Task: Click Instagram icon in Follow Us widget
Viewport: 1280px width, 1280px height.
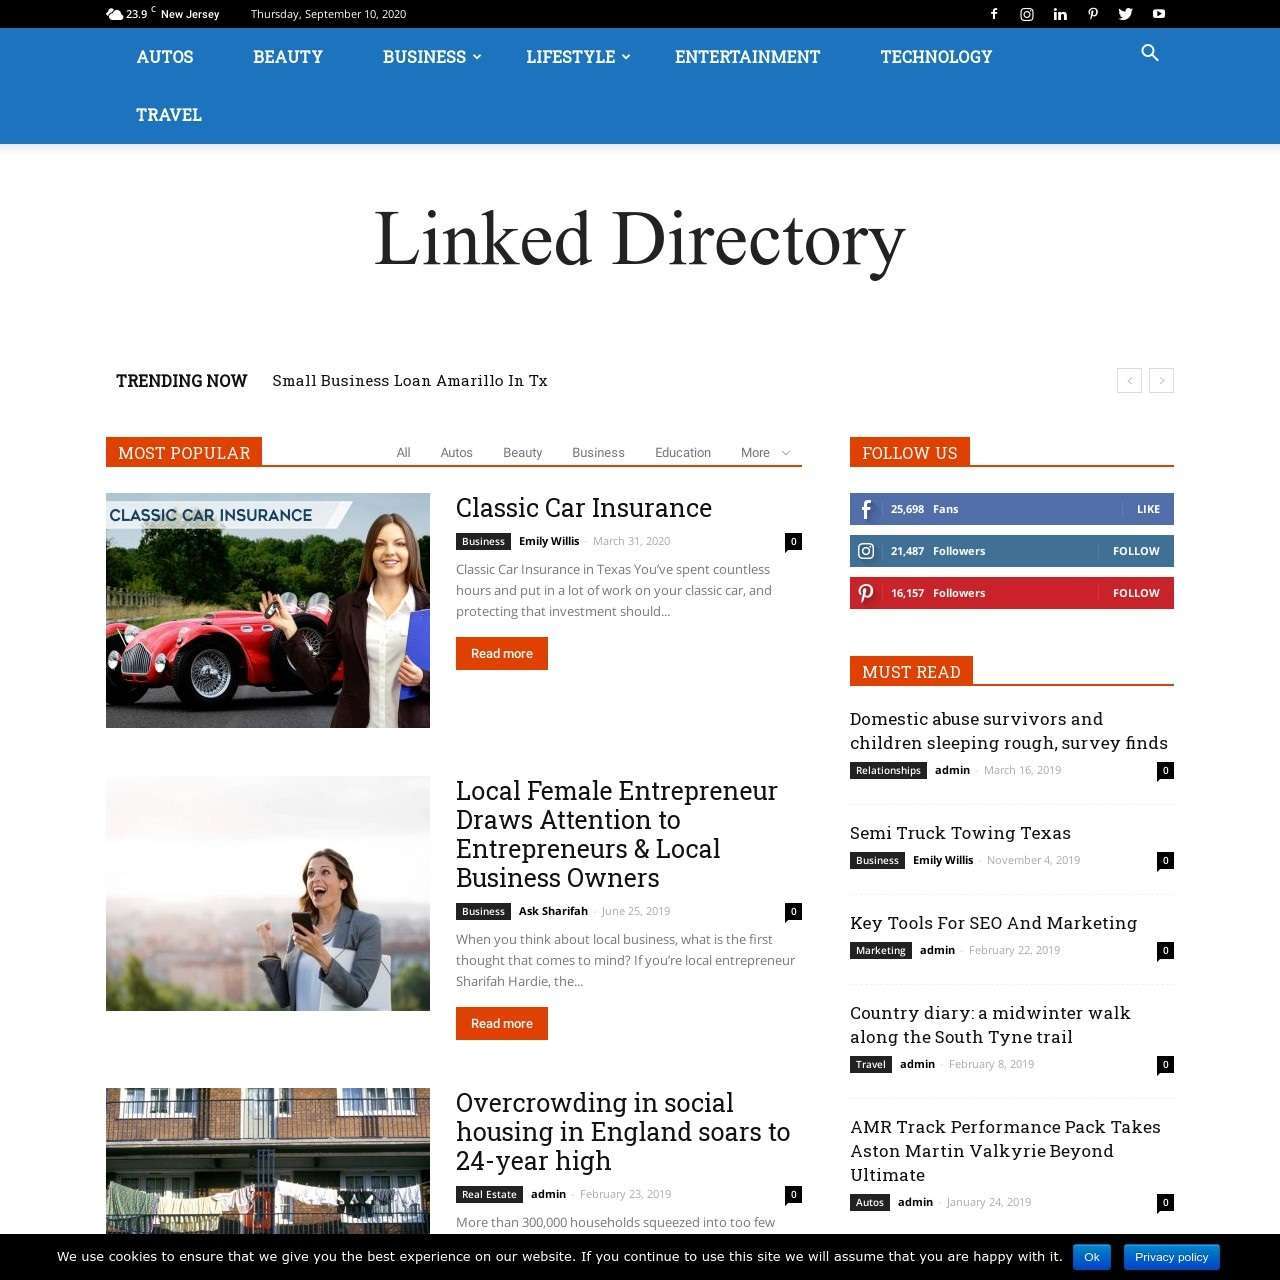Action: pyautogui.click(x=866, y=551)
